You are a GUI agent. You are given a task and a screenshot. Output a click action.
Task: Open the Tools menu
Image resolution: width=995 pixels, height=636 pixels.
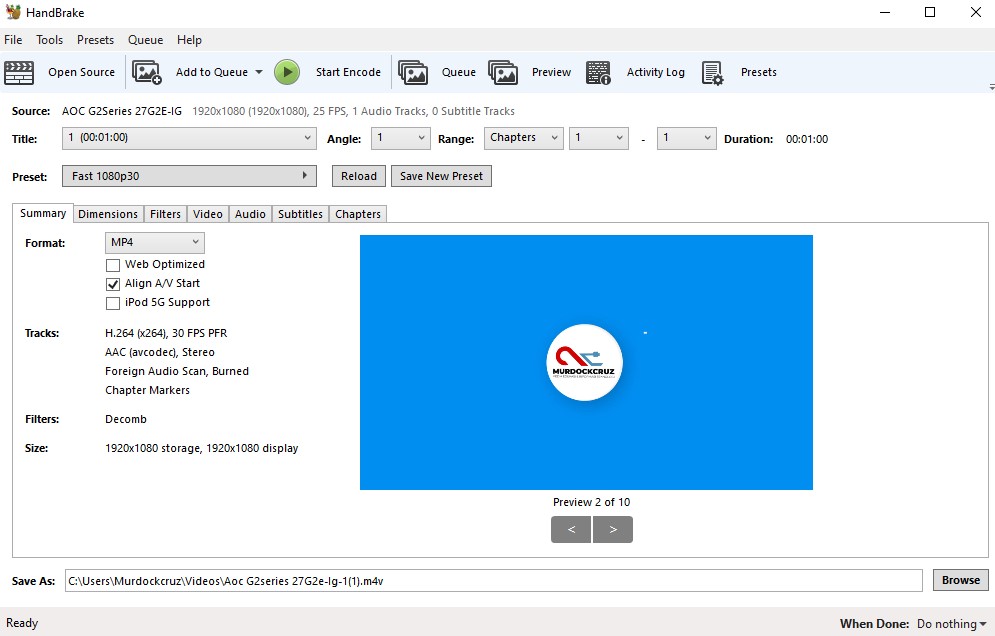(49, 39)
